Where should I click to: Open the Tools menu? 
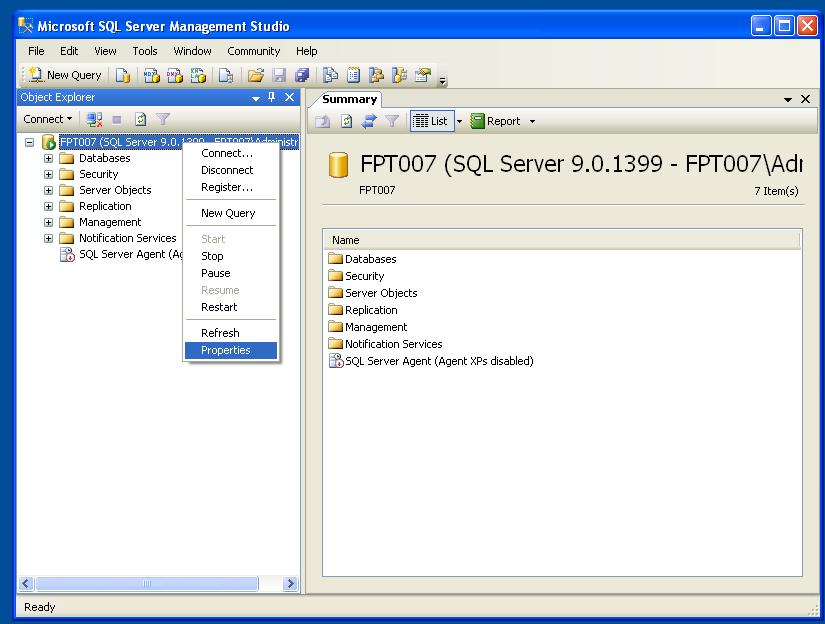145,51
